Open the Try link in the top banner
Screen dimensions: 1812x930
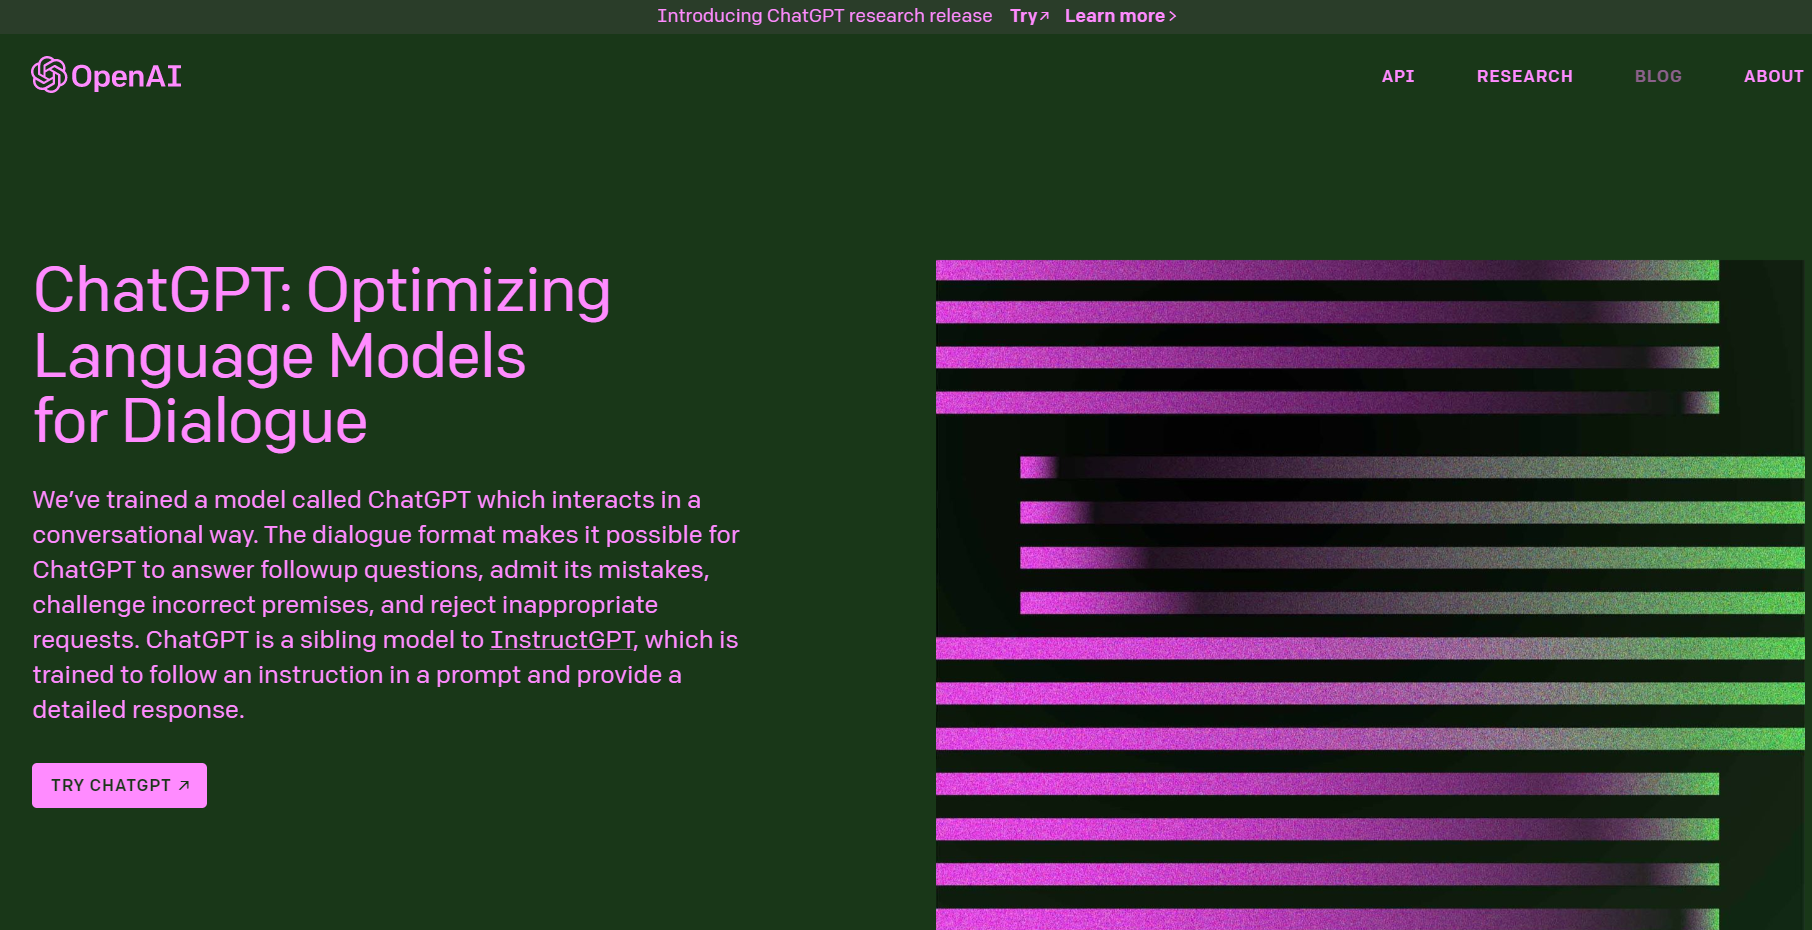(x=1024, y=16)
